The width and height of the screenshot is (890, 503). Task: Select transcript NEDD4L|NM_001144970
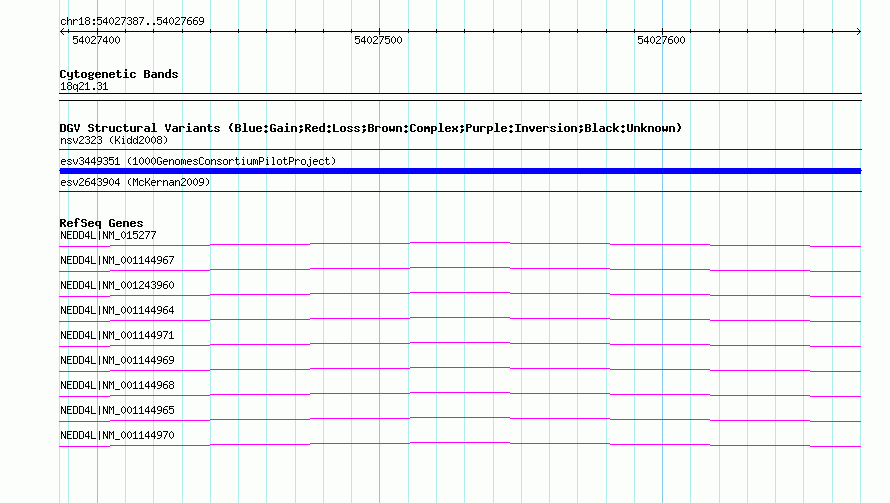pos(117,435)
